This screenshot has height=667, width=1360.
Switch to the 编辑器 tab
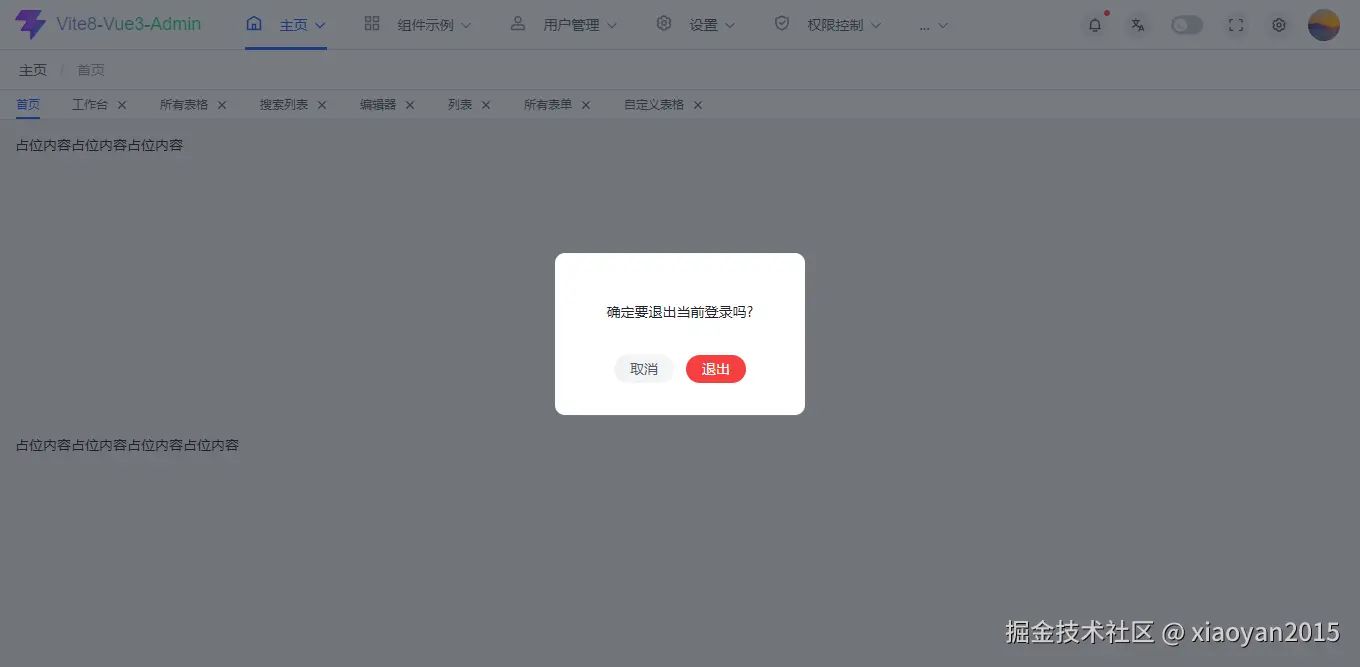point(378,104)
